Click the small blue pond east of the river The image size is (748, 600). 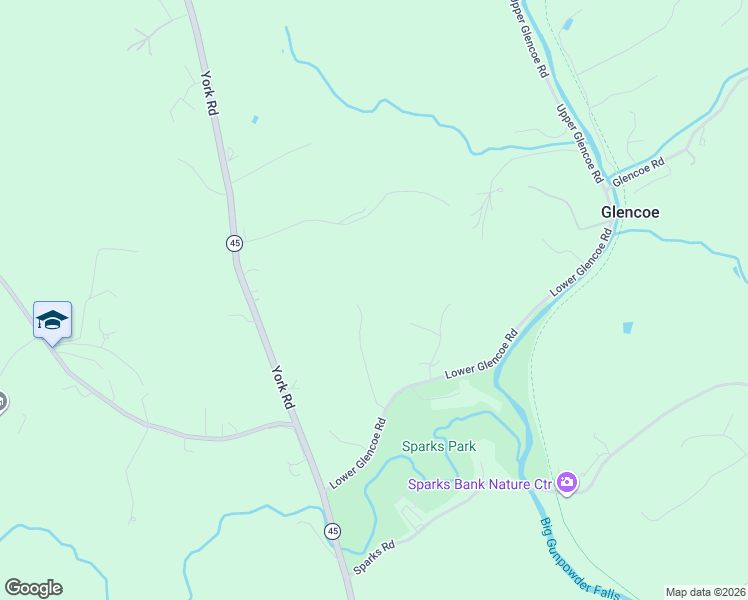628,328
